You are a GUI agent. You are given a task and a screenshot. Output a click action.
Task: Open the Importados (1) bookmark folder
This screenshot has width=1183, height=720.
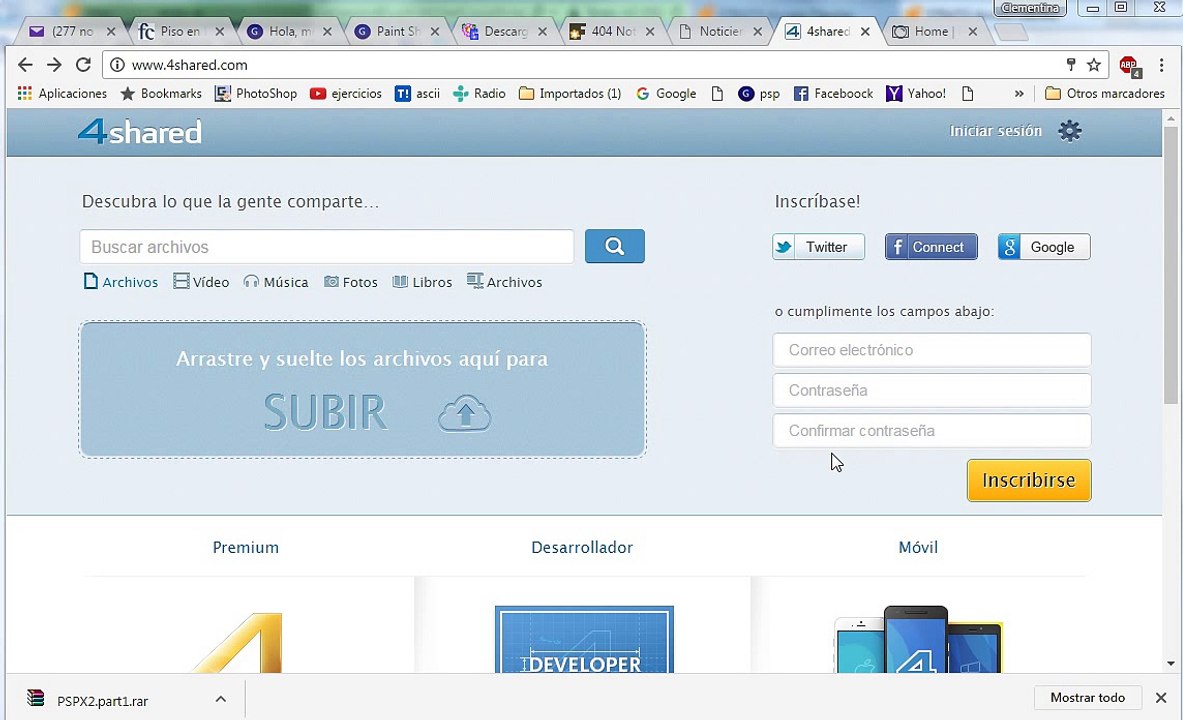point(570,94)
